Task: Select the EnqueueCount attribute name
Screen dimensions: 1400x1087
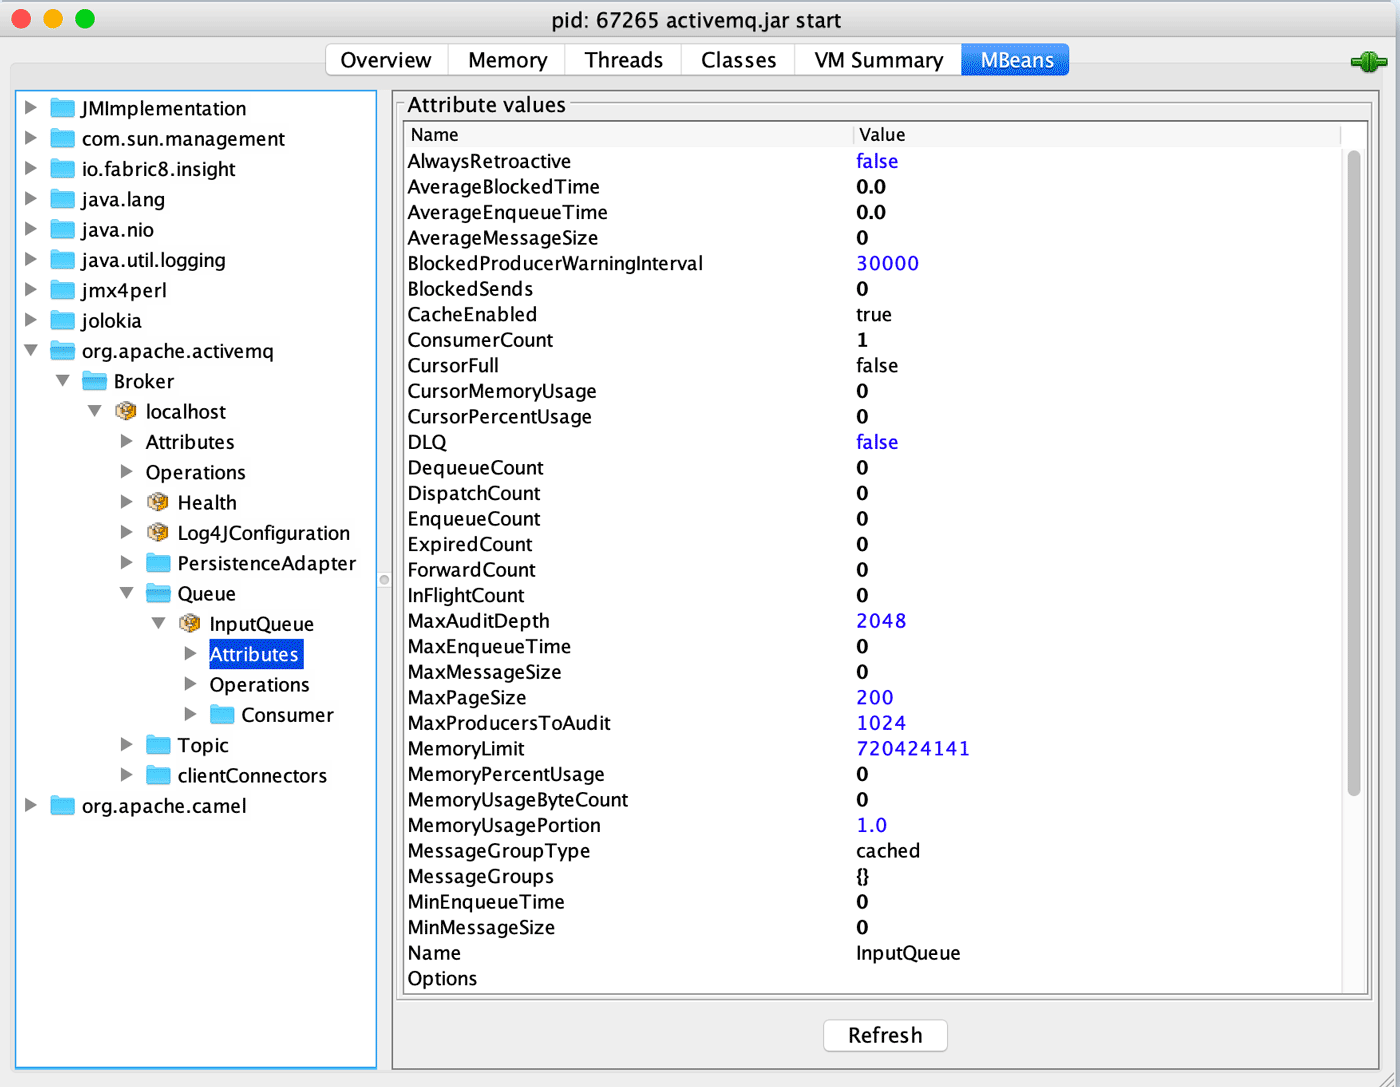Action: [x=474, y=519]
